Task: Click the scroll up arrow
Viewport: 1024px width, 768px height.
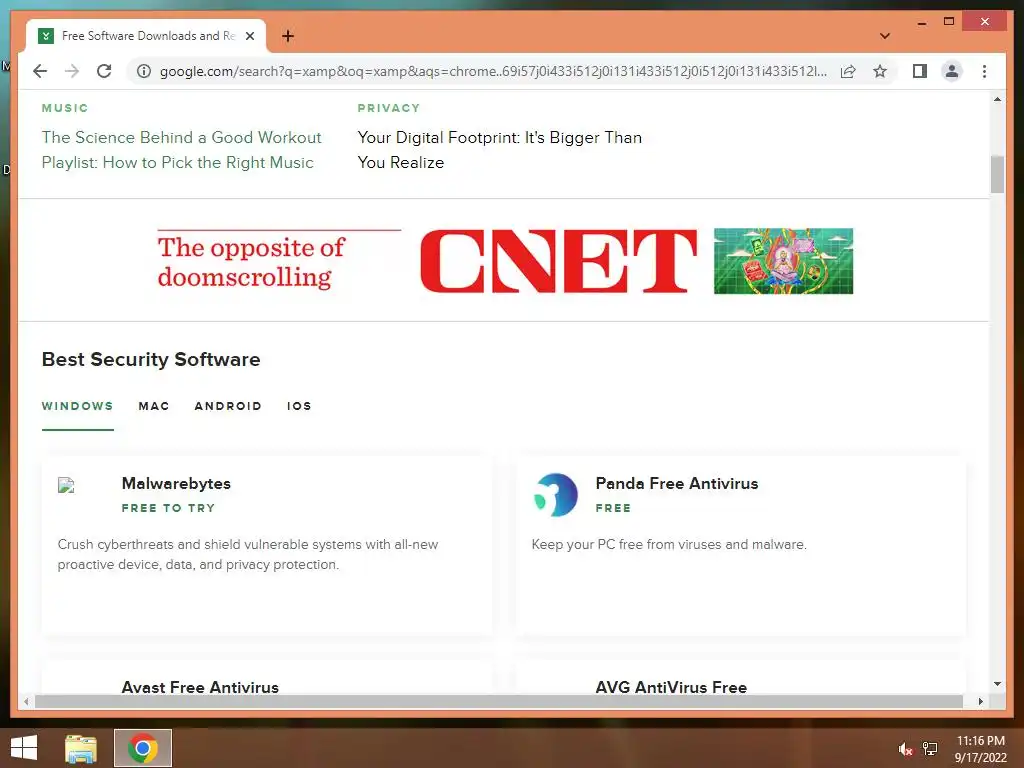Action: (997, 99)
